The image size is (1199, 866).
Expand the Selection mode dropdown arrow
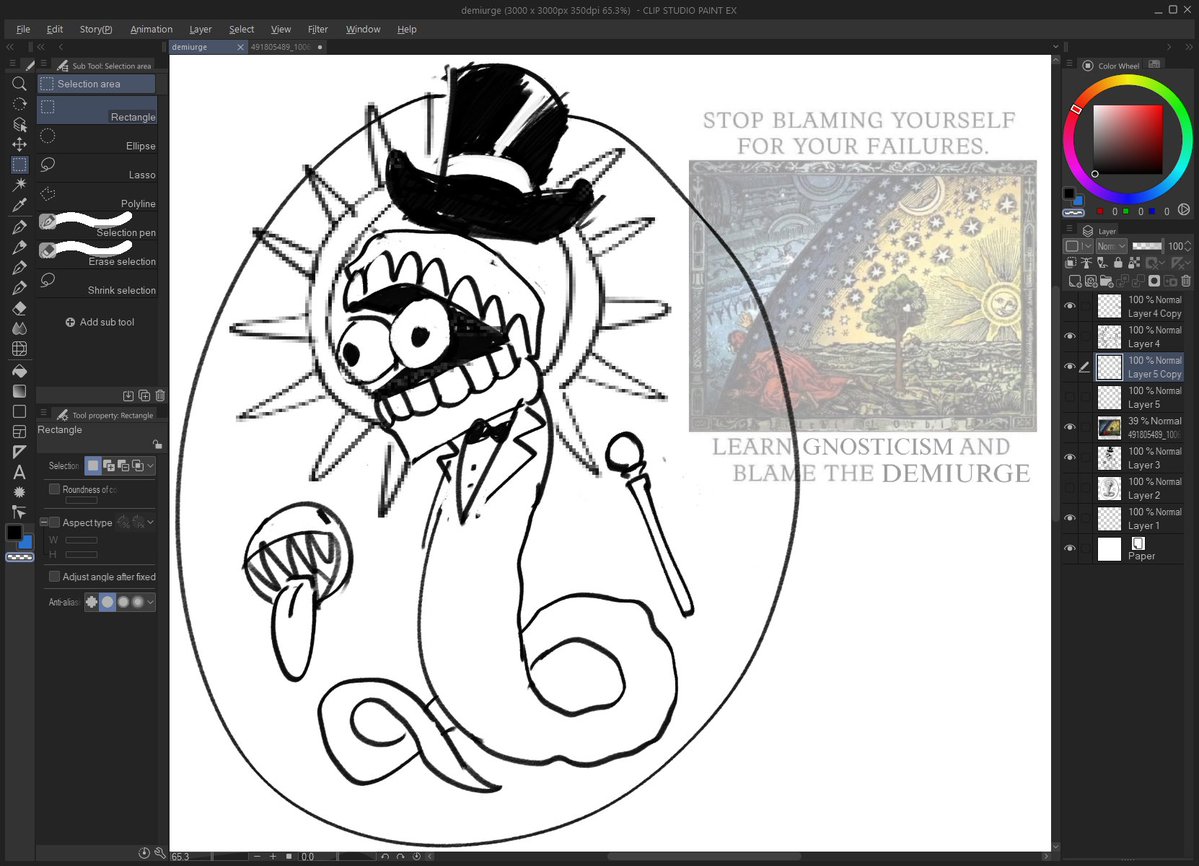151,465
